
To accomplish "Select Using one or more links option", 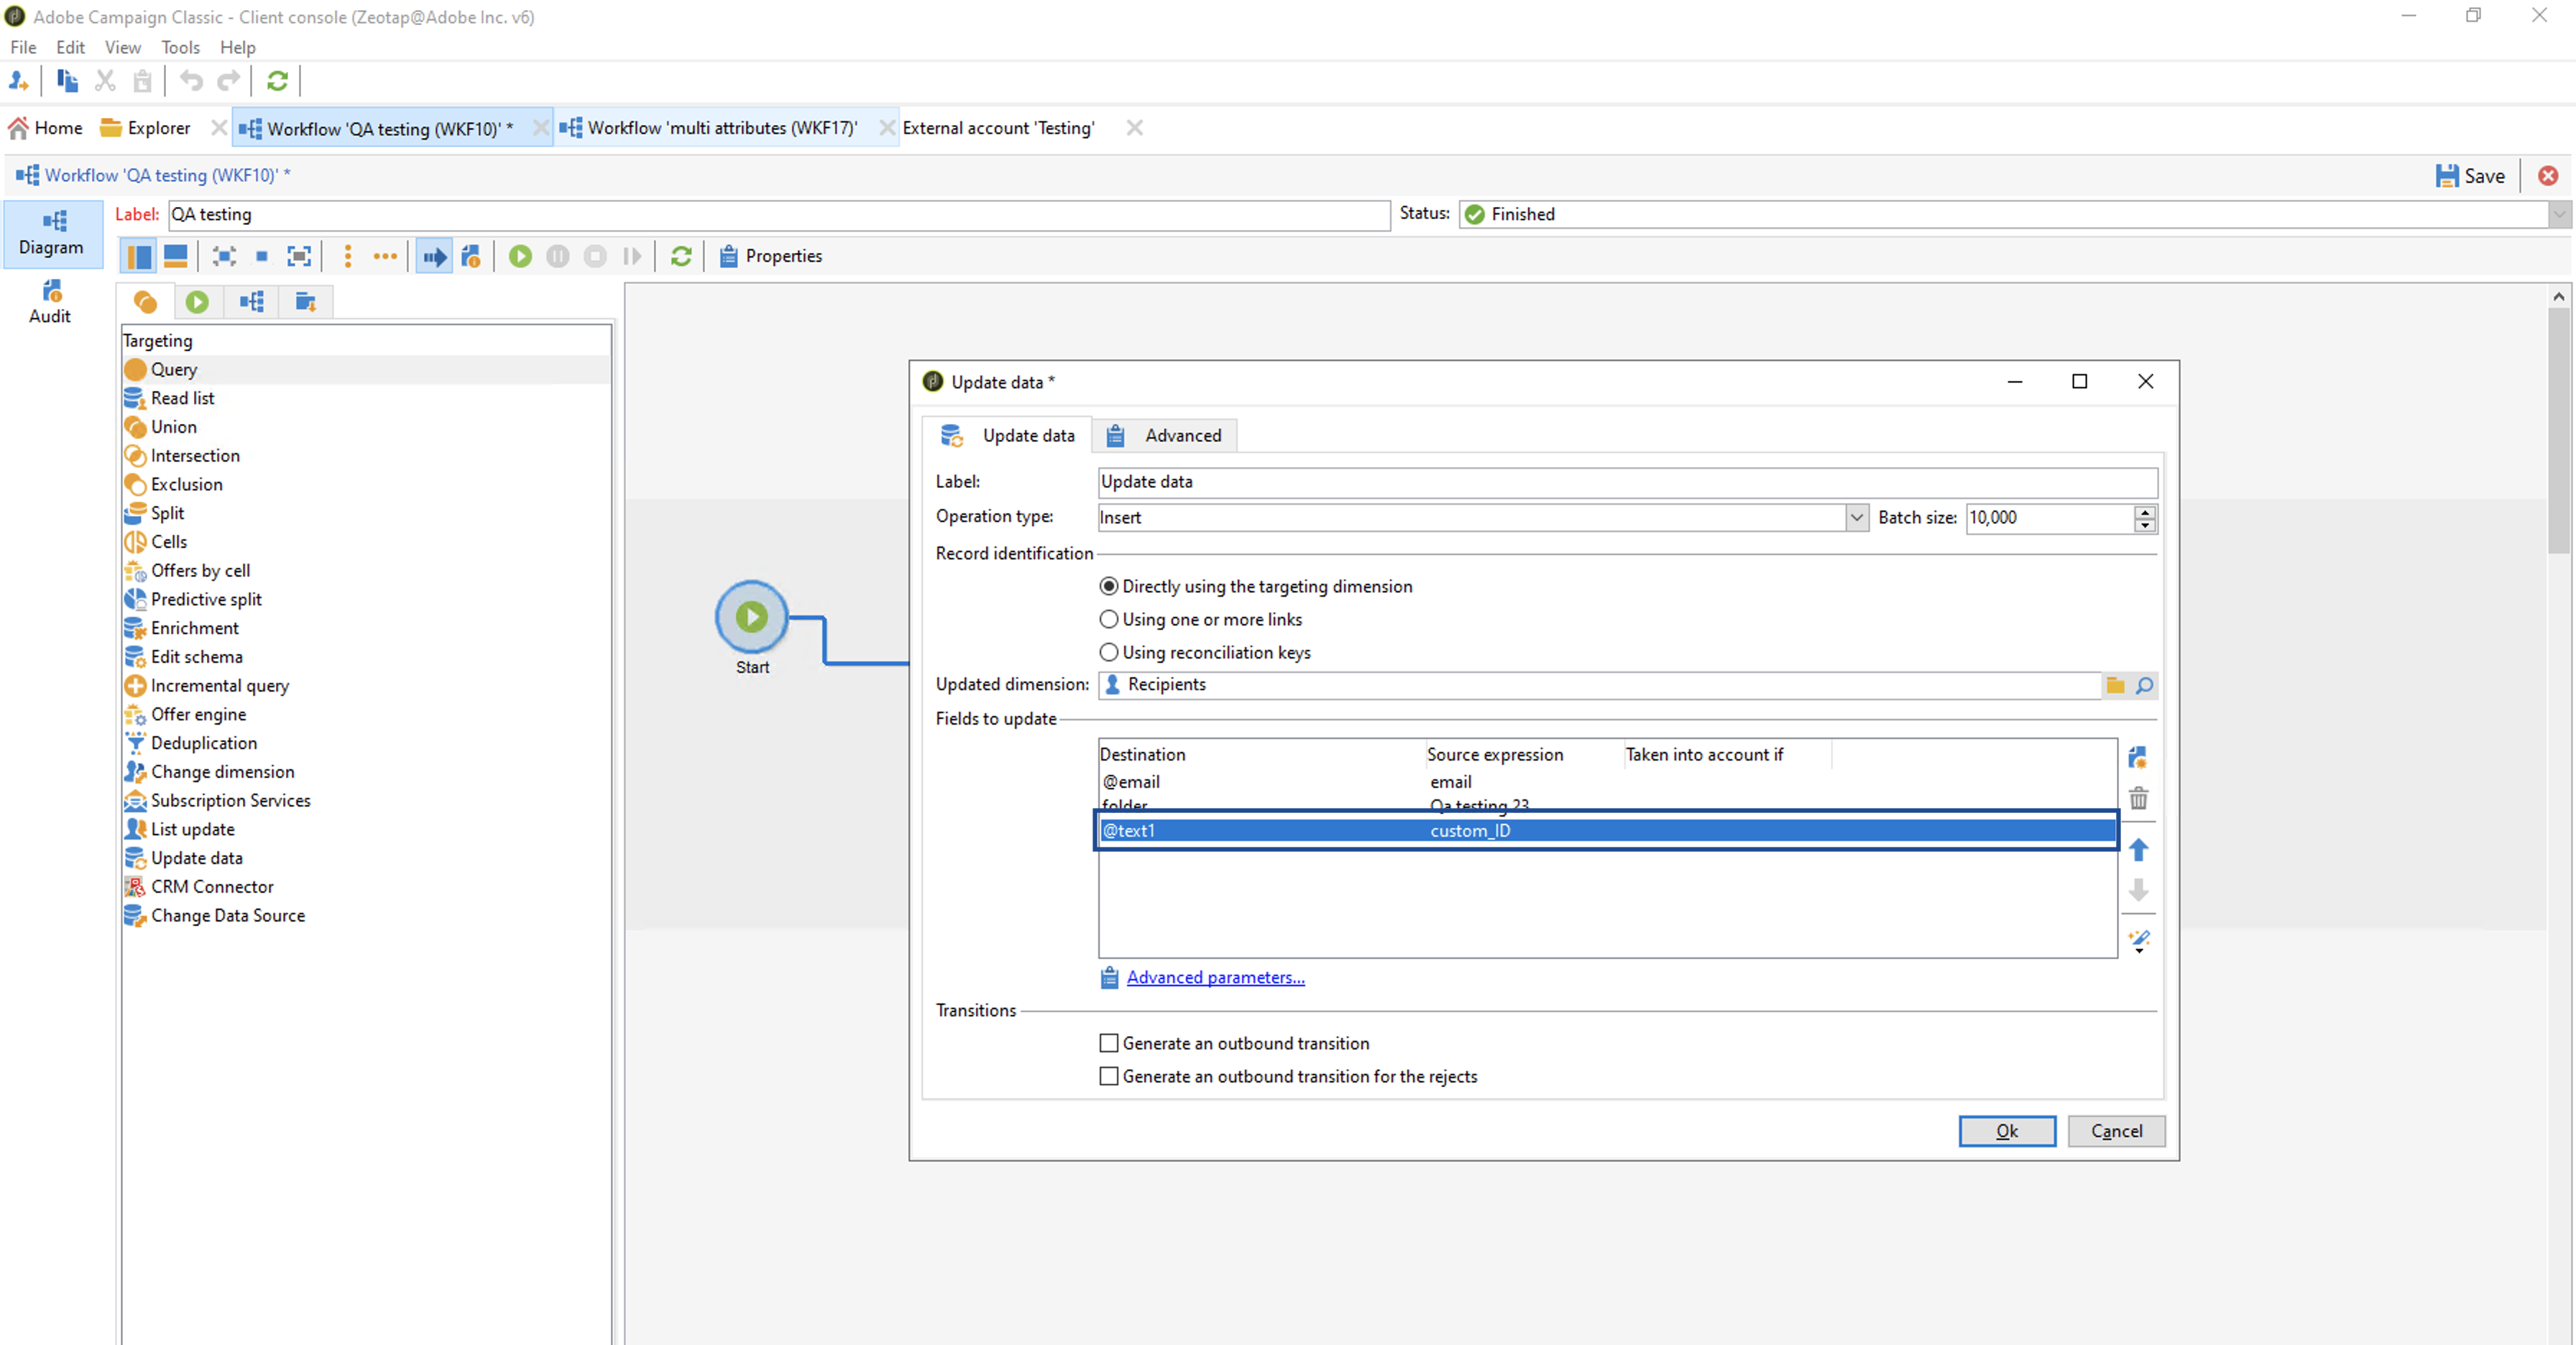I will coord(1109,619).
